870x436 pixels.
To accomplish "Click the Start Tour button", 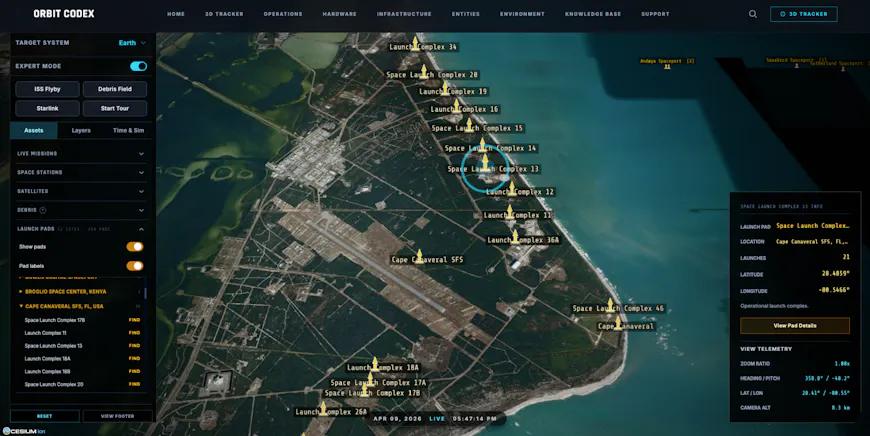I will [115, 108].
